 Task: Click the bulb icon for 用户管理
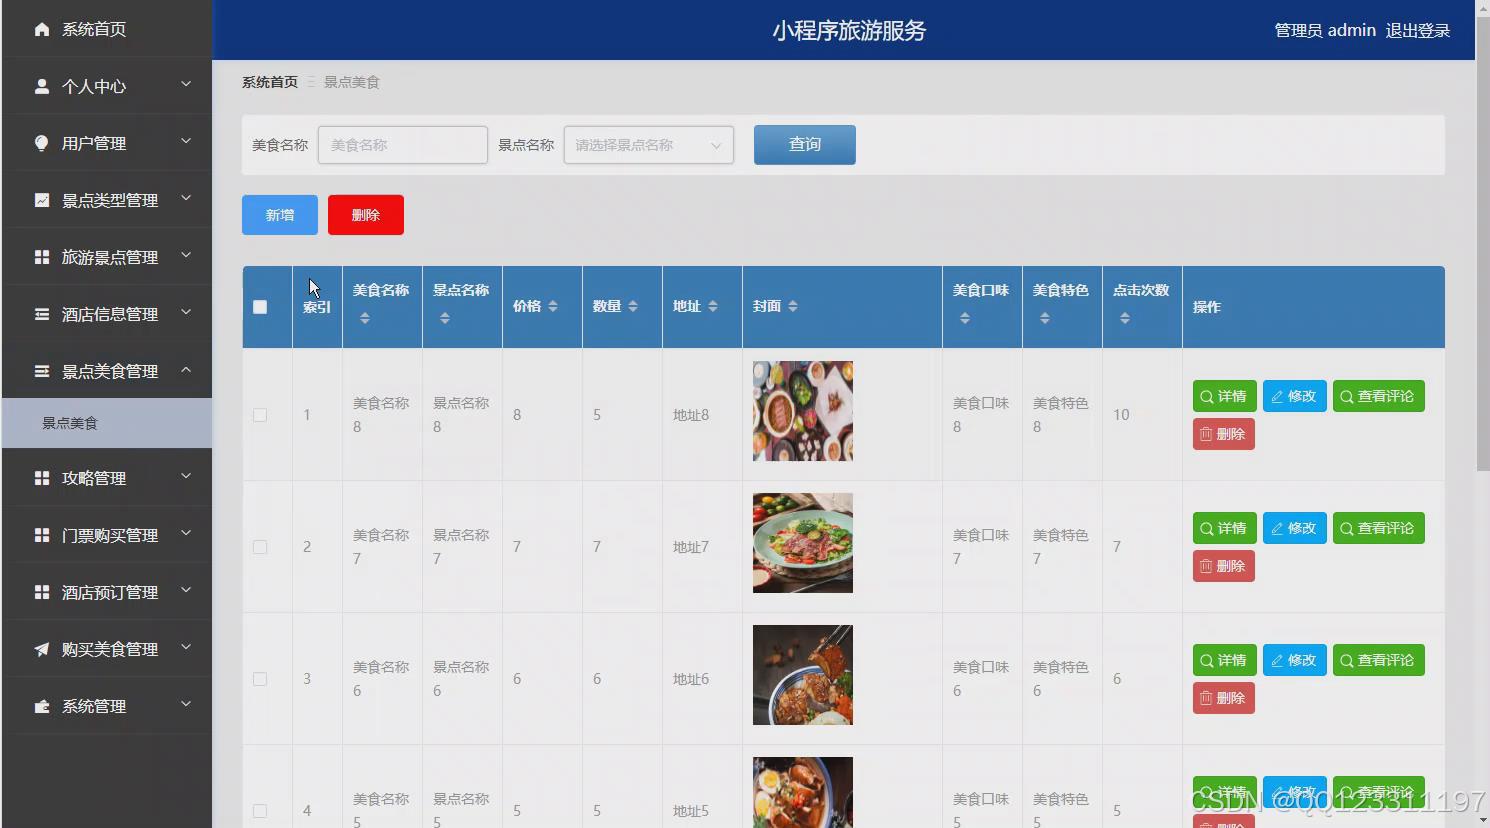click(42, 143)
